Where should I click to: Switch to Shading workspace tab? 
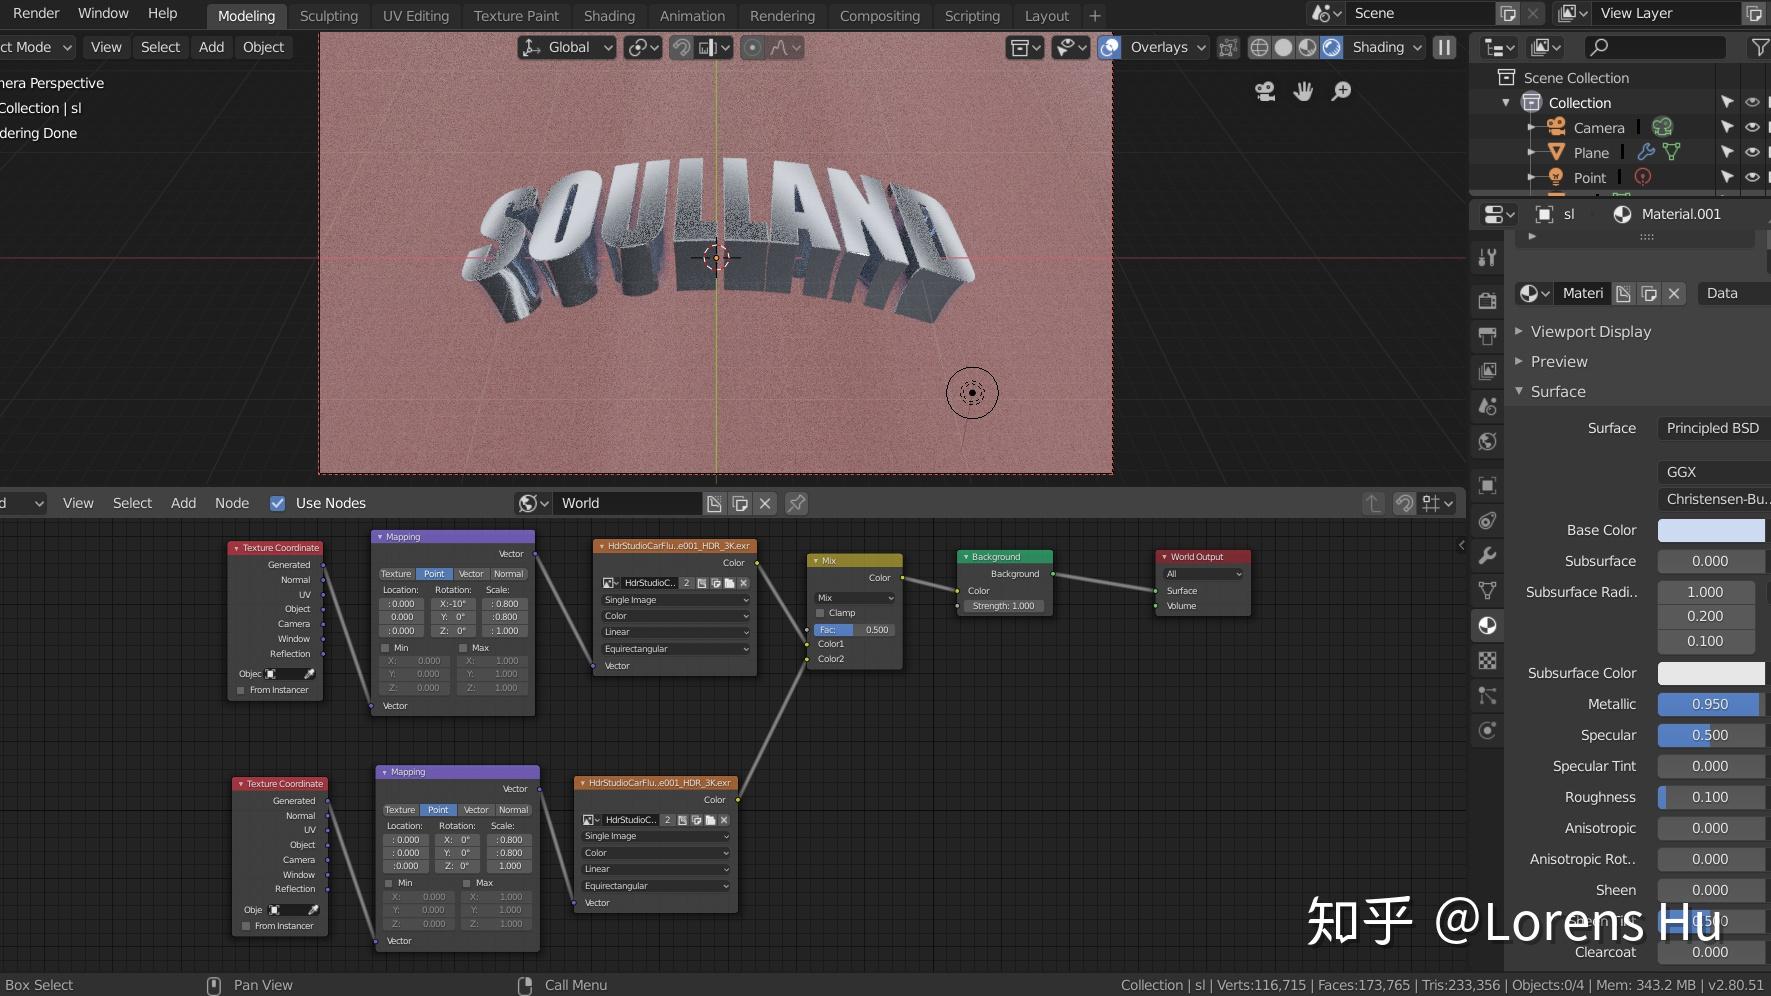pos(609,16)
